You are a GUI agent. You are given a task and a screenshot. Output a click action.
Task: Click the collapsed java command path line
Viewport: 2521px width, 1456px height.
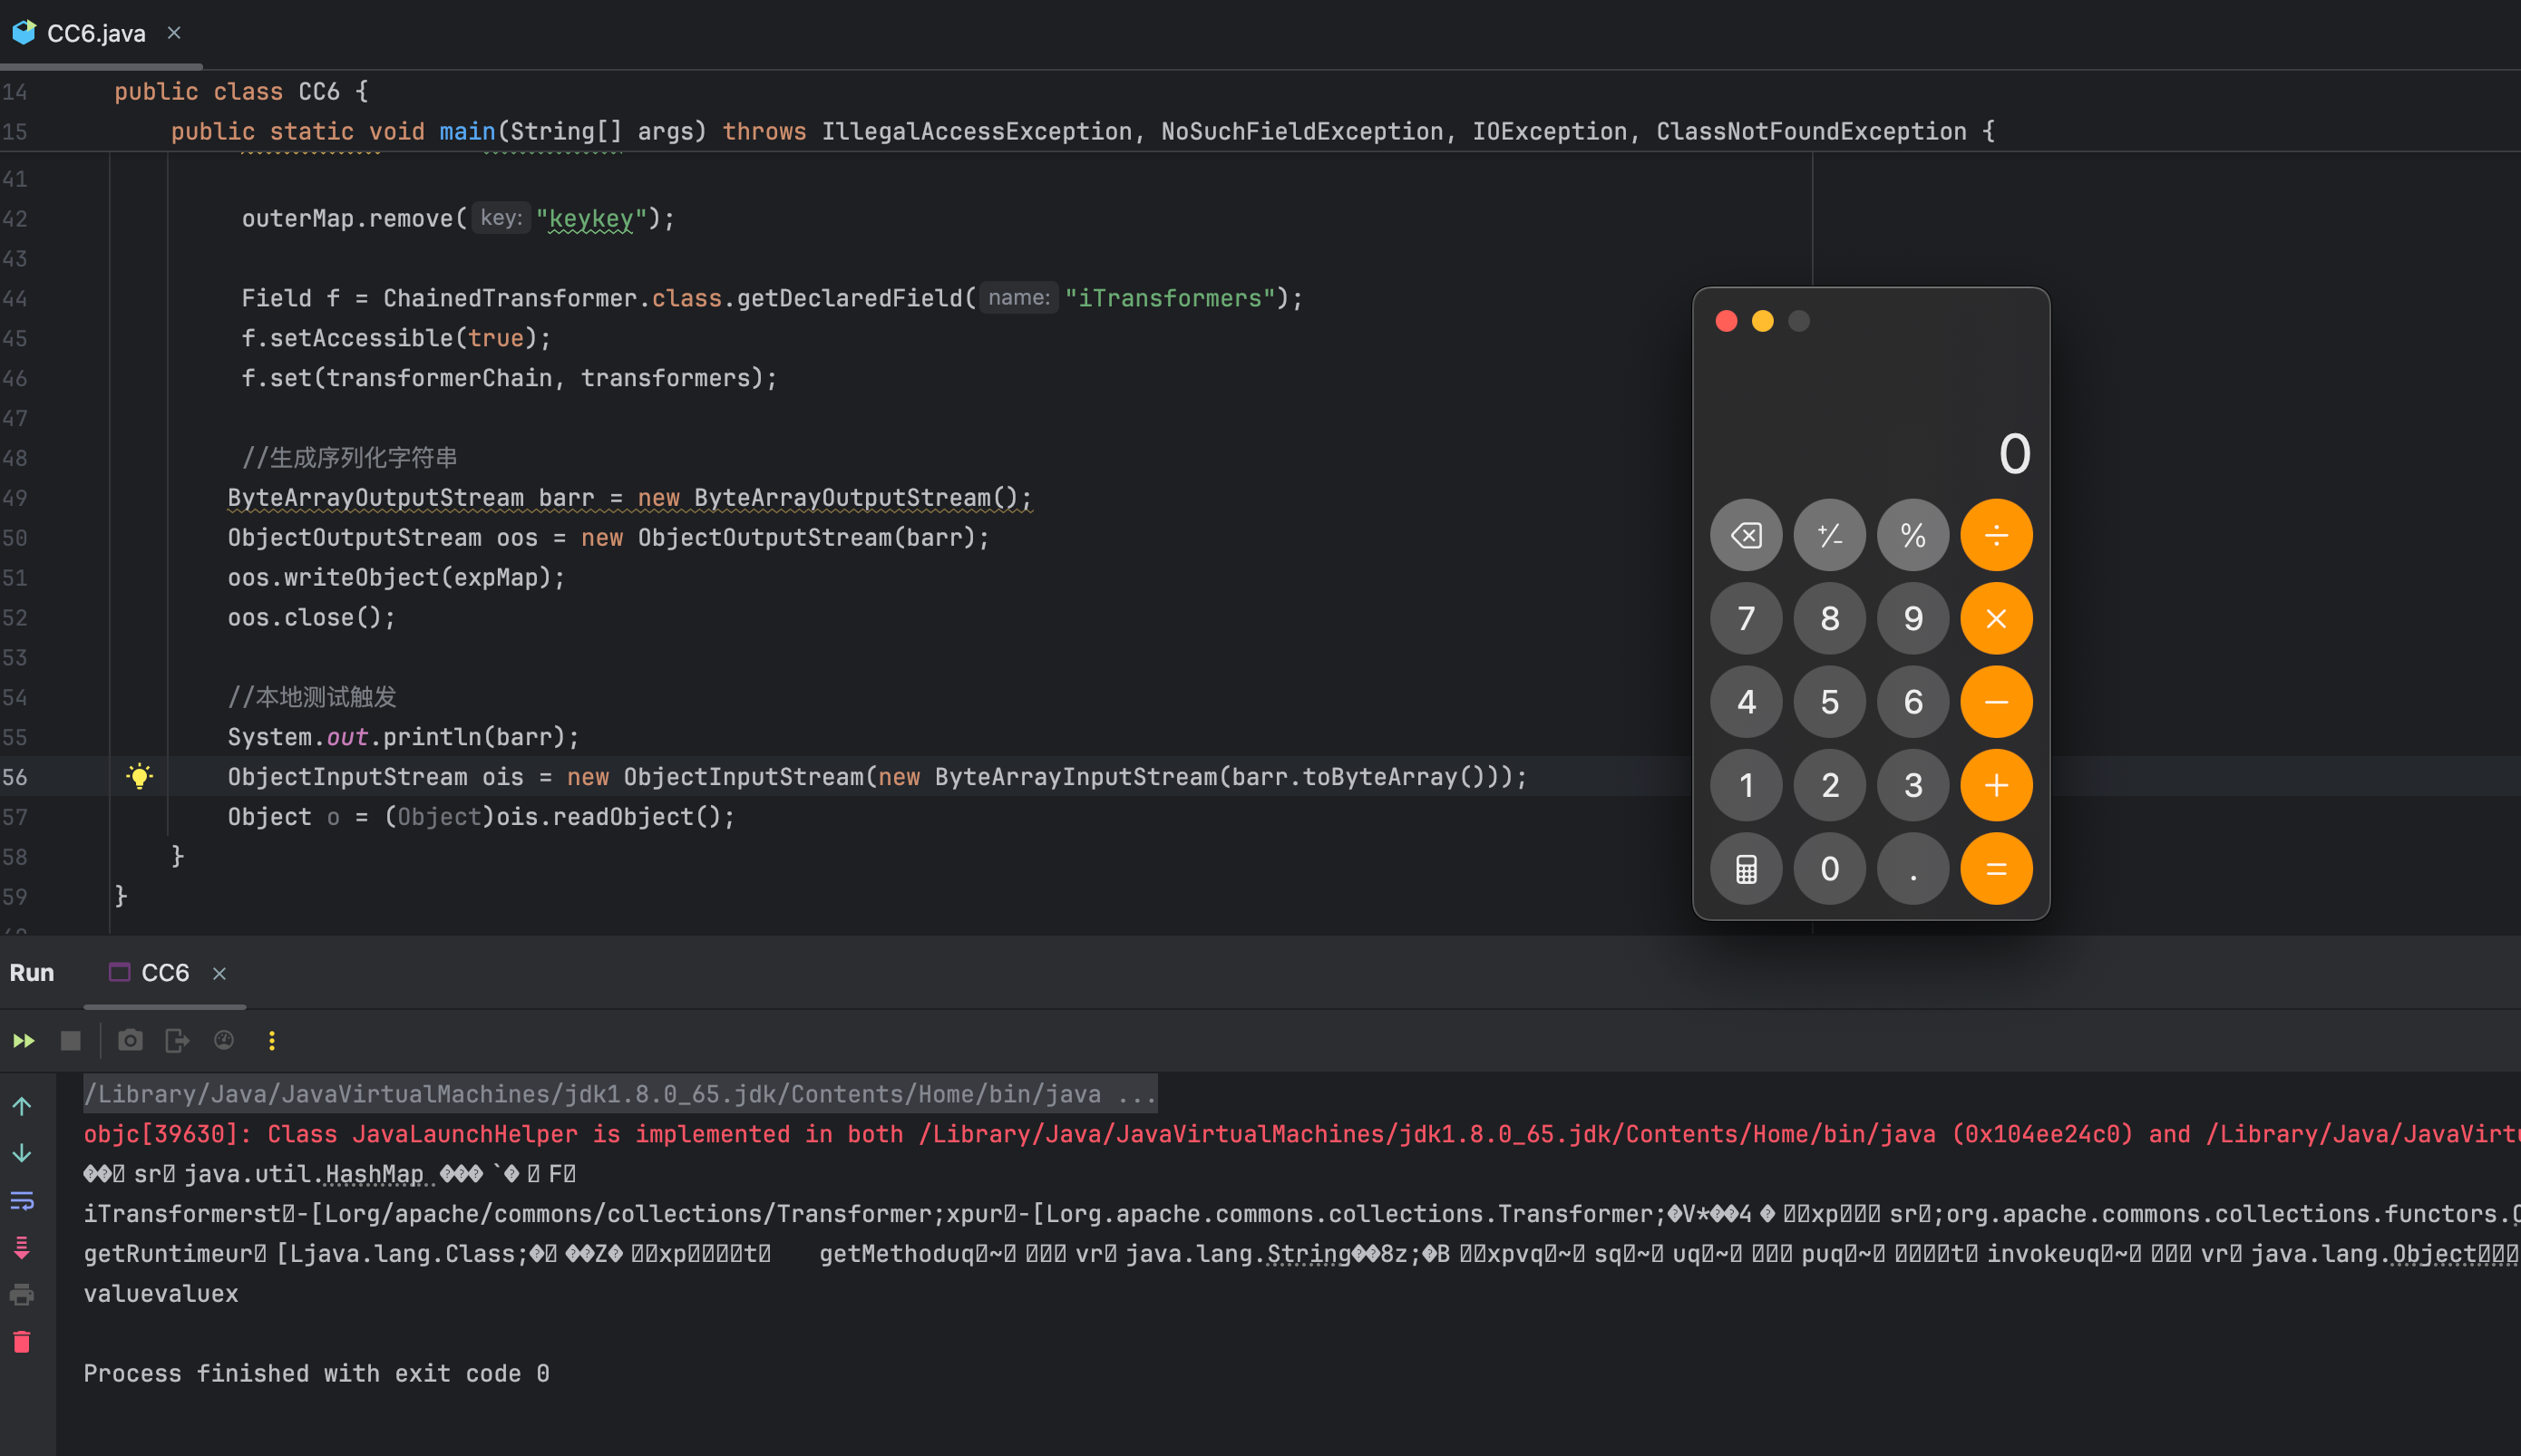(620, 1093)
